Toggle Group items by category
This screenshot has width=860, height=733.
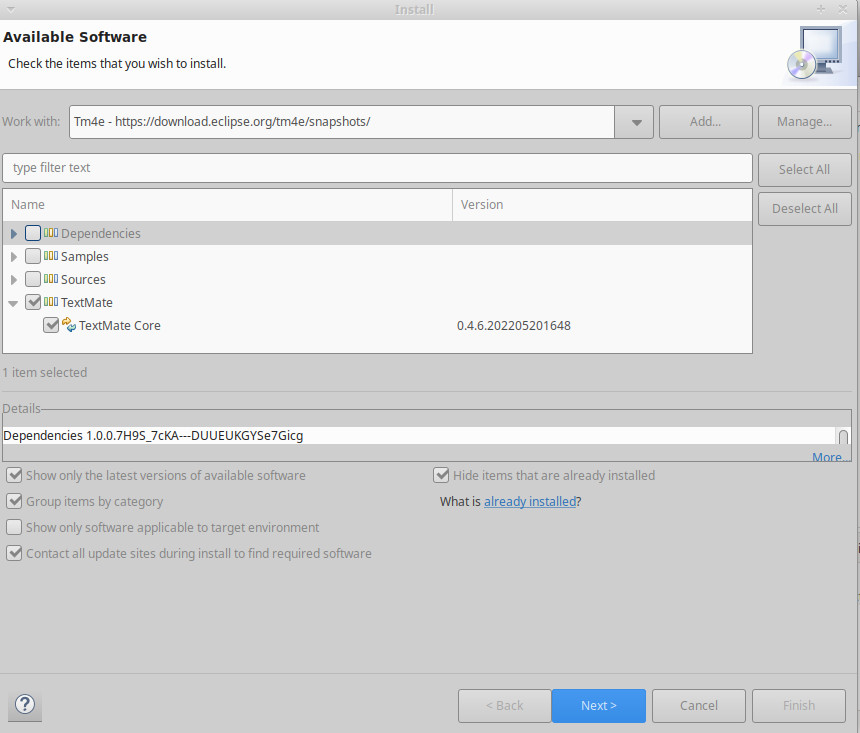coord(14,501)
